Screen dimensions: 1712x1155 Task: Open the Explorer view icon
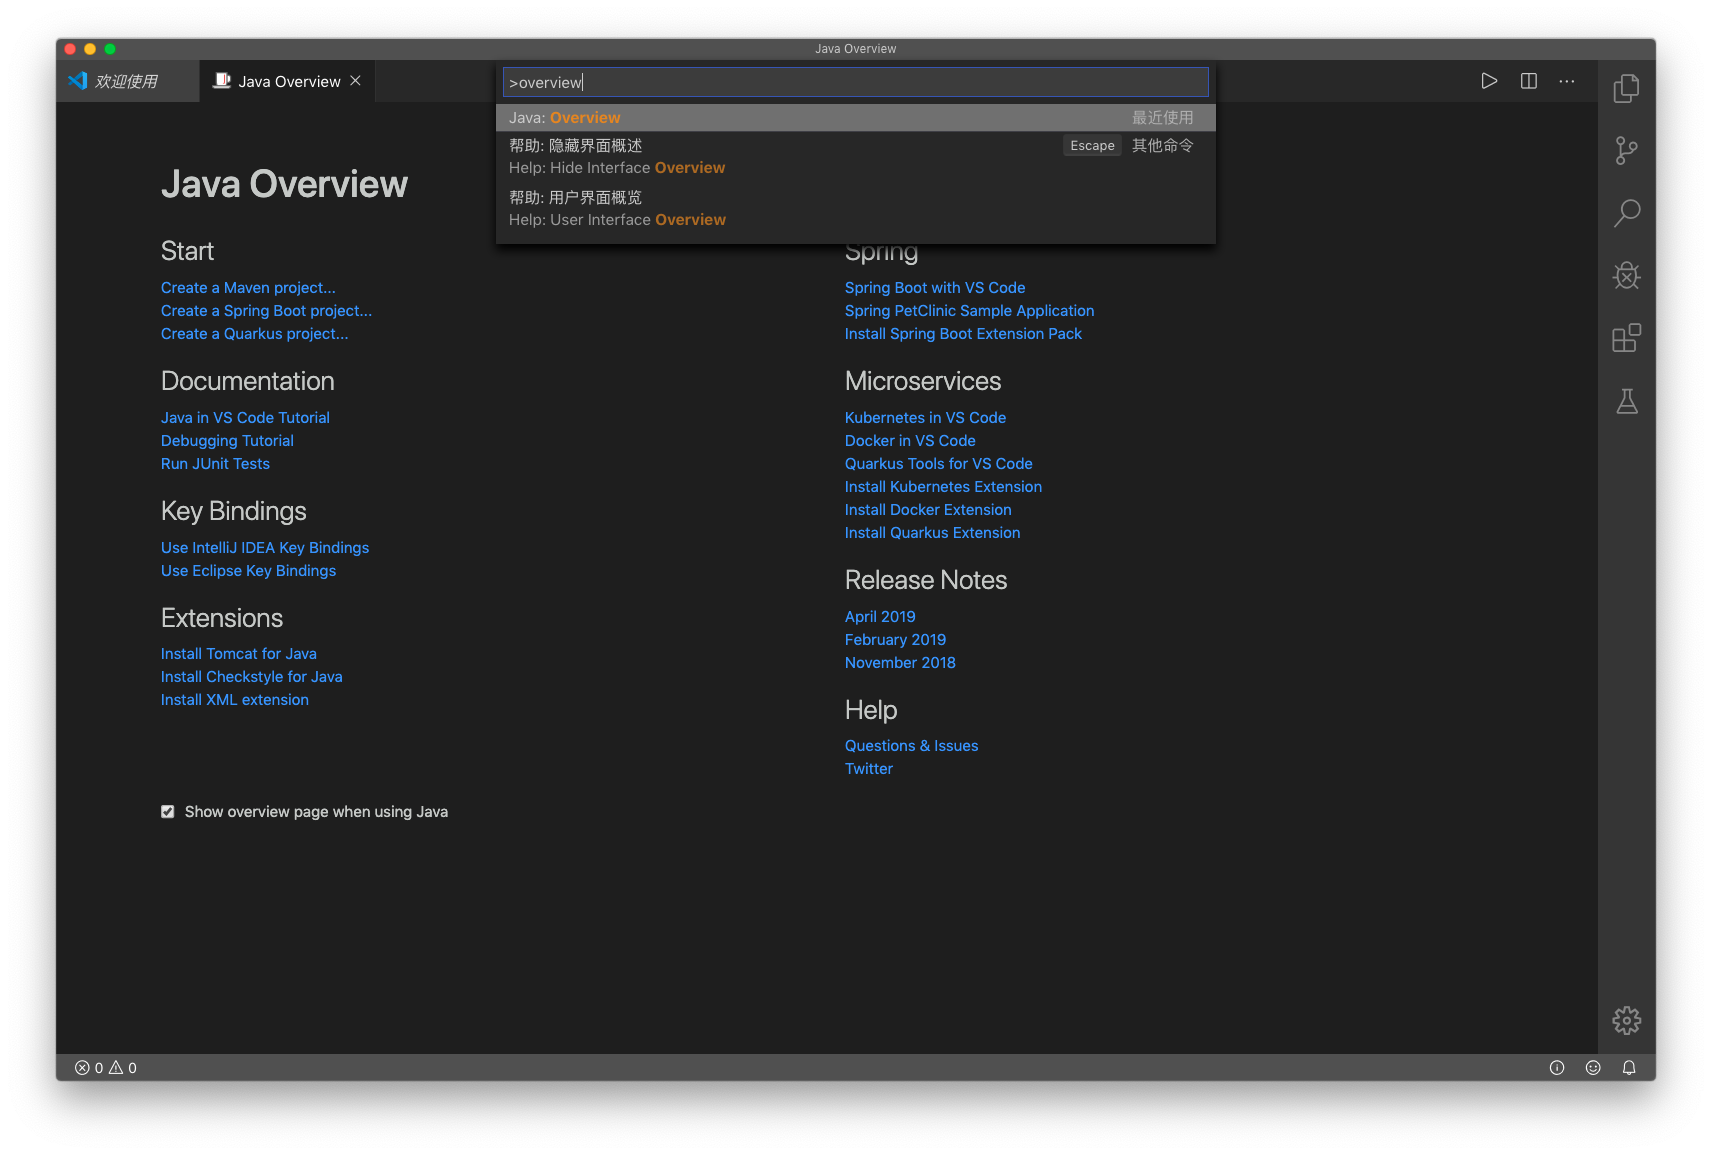(1626, 88)
